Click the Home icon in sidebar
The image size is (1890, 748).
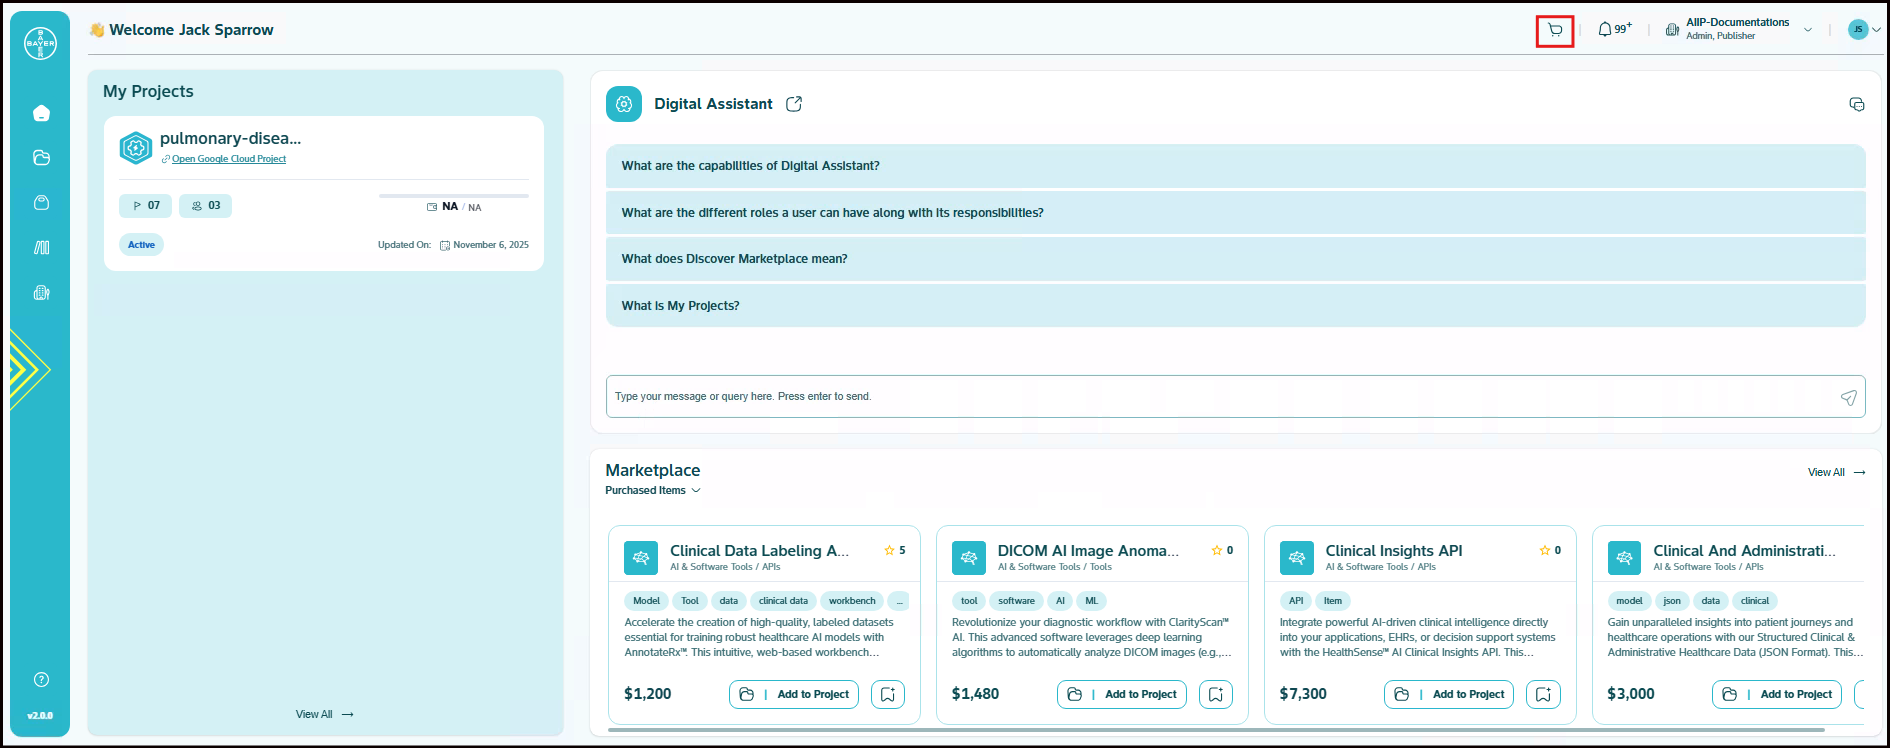pos(41,113)
